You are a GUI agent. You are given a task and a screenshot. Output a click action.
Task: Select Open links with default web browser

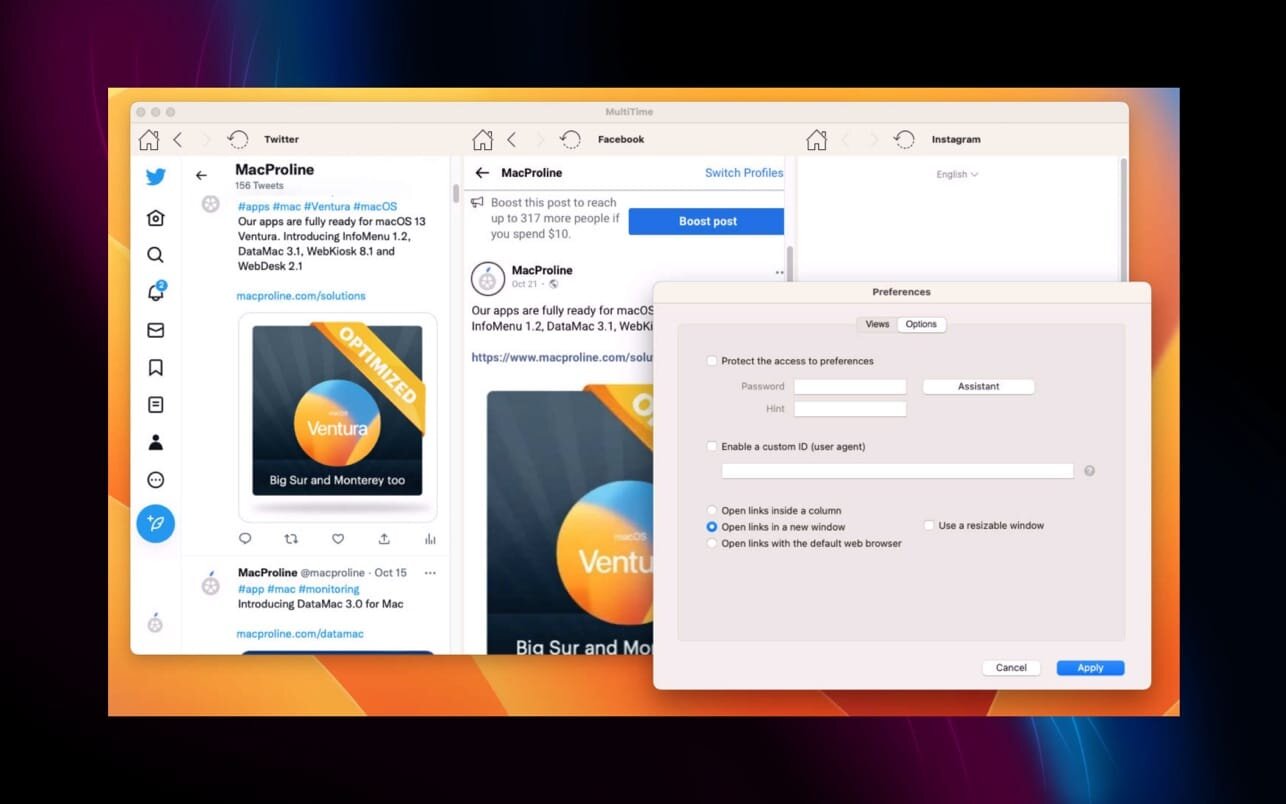(712, 543)
